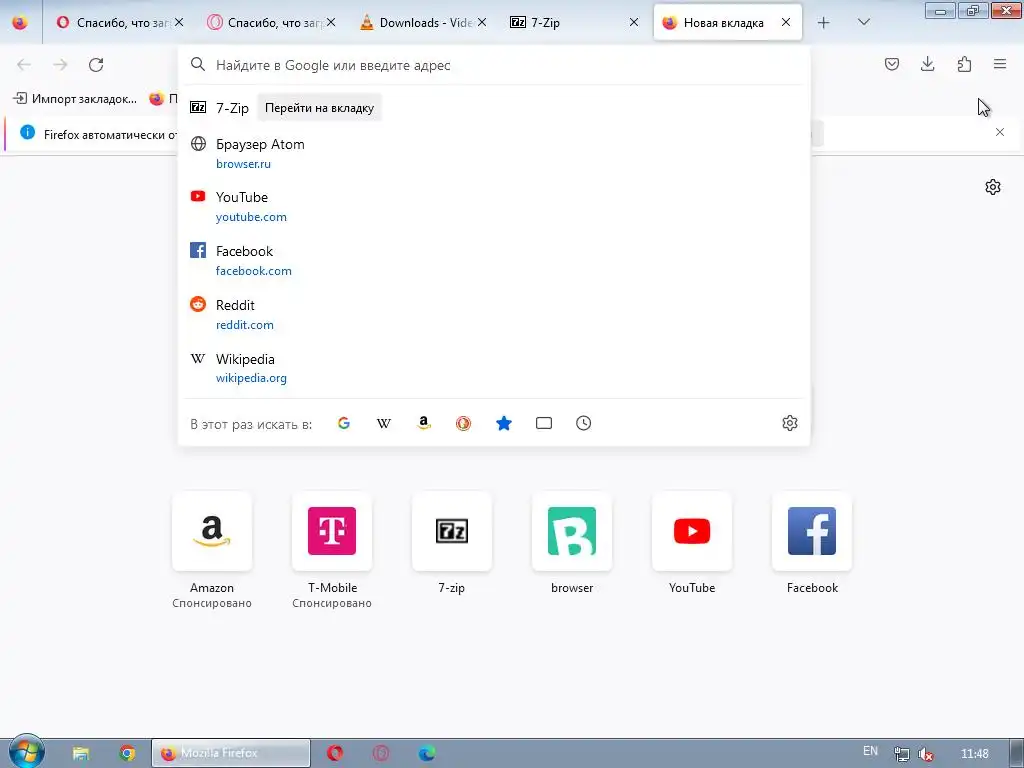
Task: Open Opera GX from the taskbar
Action: (381, 753)
